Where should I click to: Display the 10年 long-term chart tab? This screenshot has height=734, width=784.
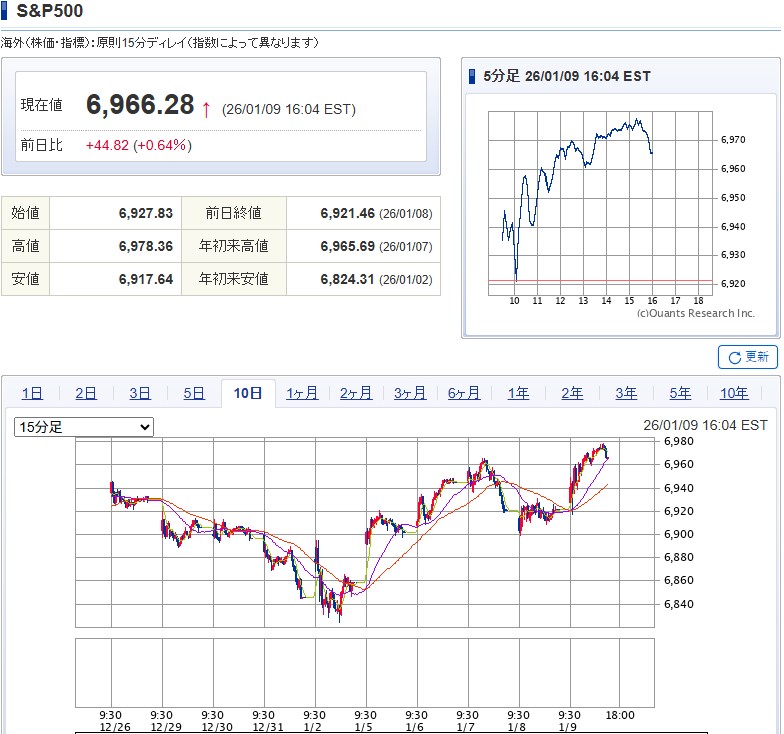point(734,394)
